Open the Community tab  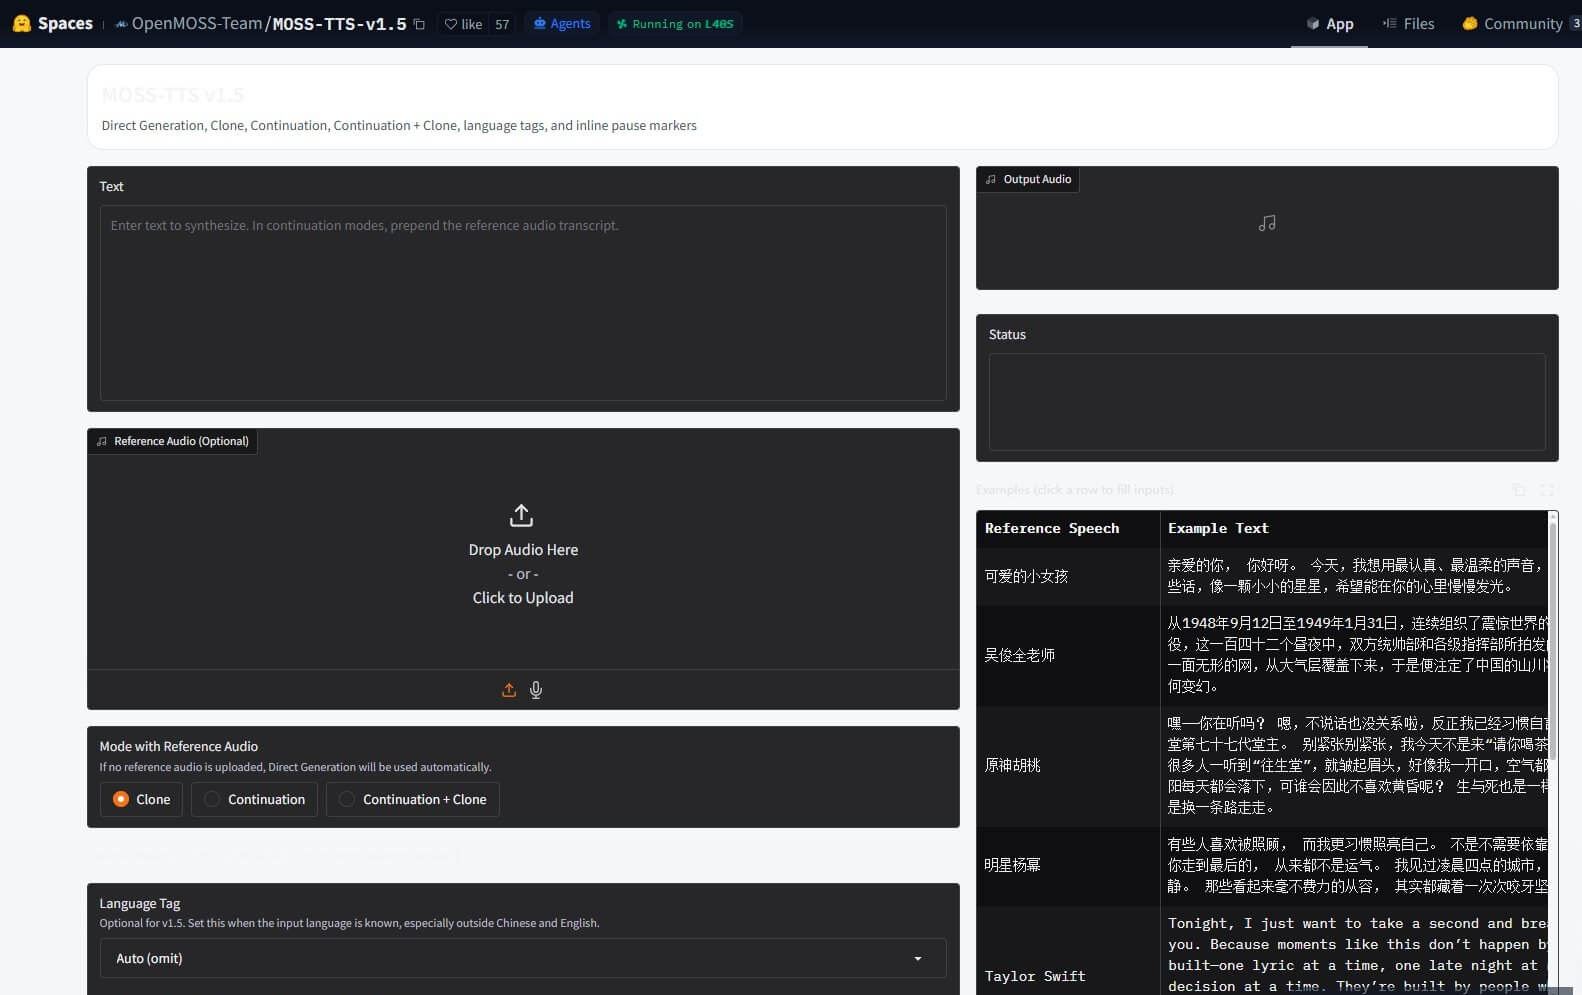pyautogui.click(x=1521, y=24)
